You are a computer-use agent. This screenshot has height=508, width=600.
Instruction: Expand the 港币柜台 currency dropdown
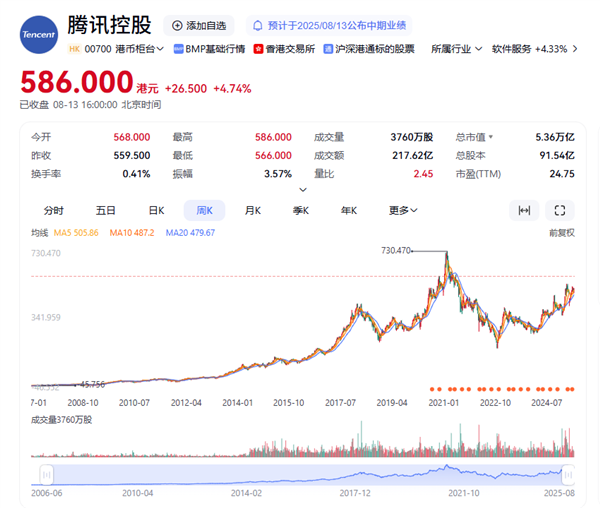point(142,48)
